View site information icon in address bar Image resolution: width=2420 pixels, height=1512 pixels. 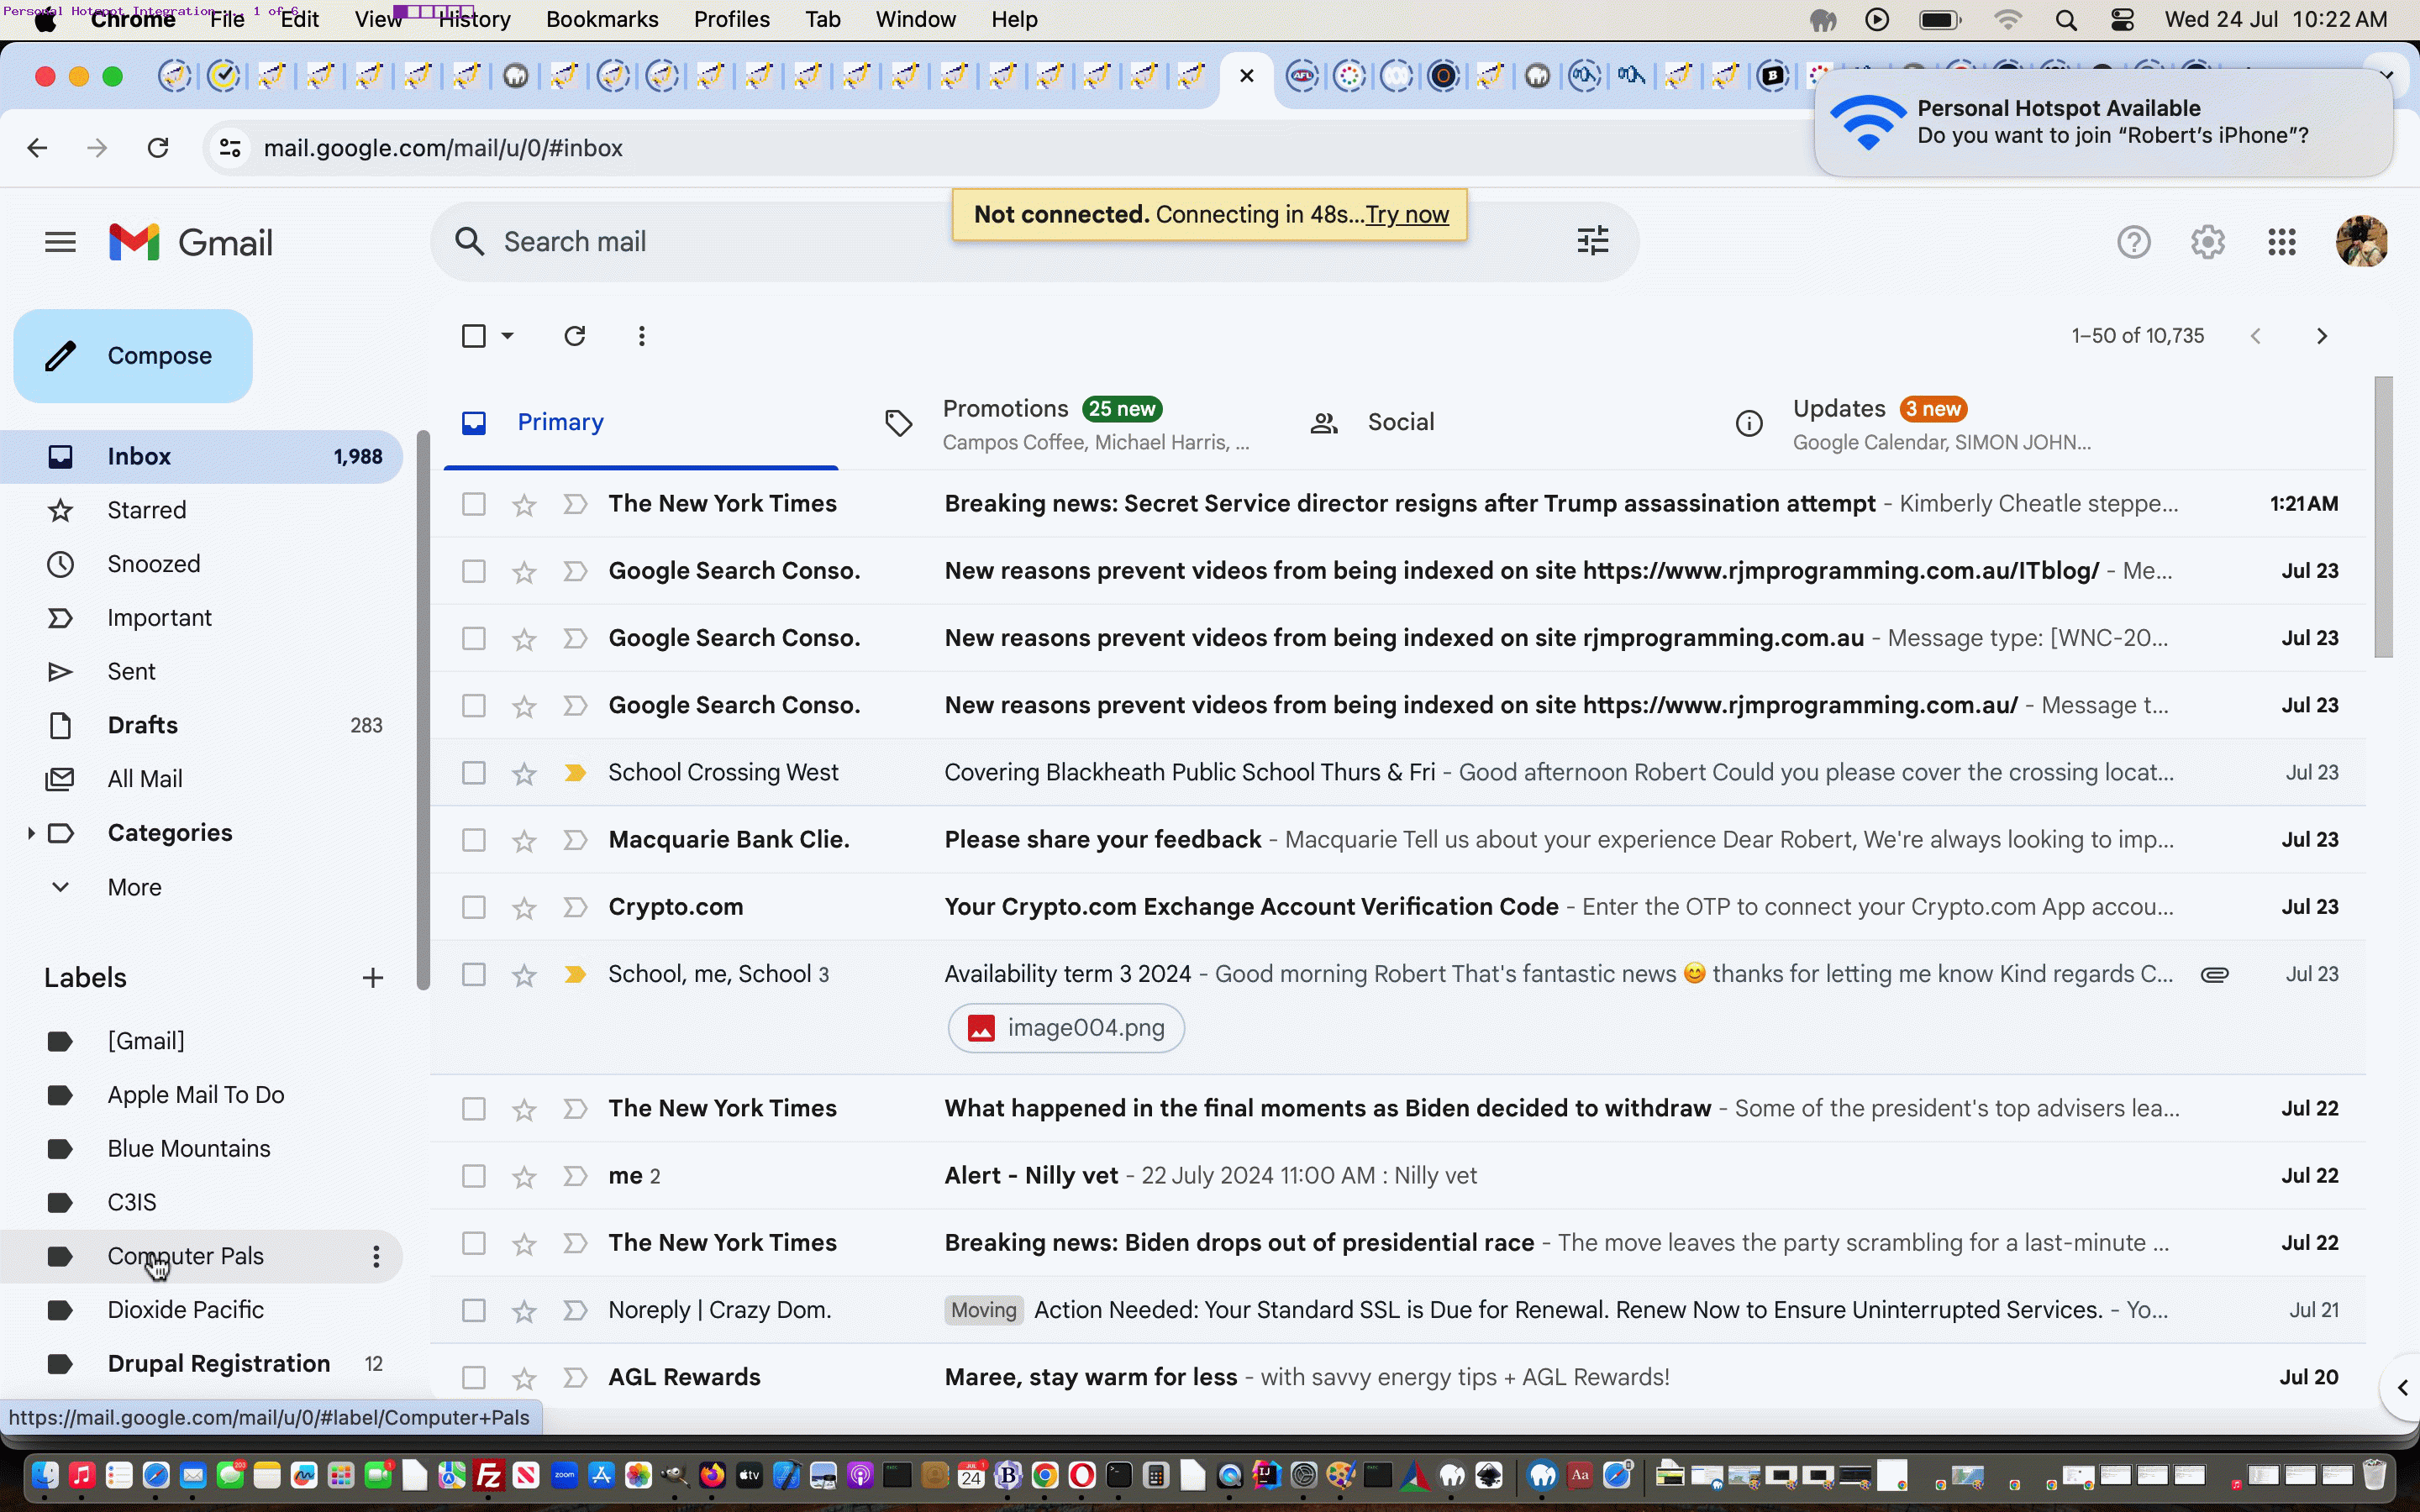[230, 148]
